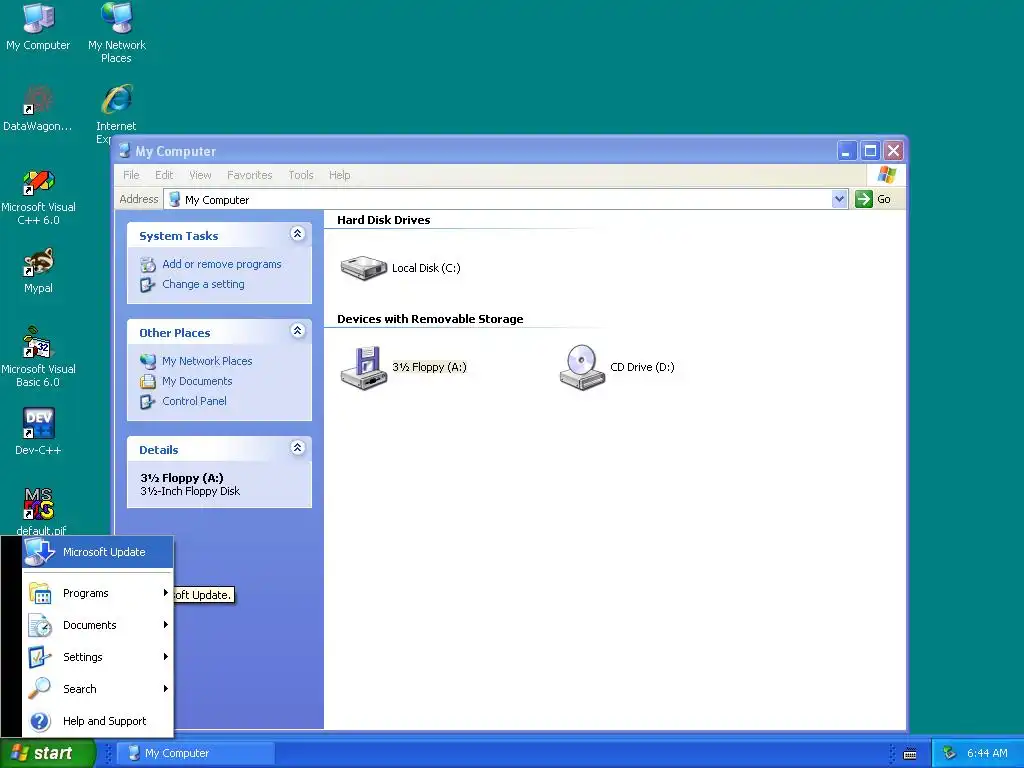
Task: Click the Add or remove programs icon
Action: [148, 264]
